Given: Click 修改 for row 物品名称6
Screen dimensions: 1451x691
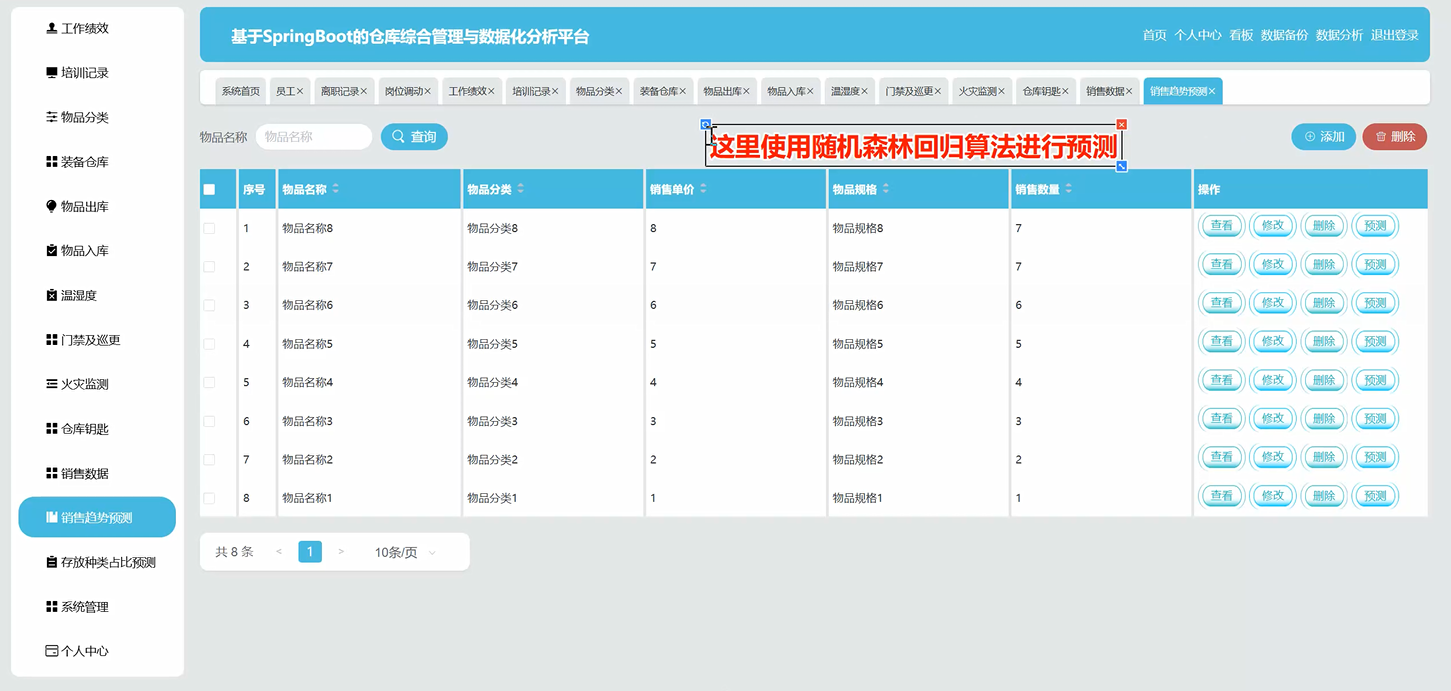Looking at the screenshot, I should (1273, 303).
